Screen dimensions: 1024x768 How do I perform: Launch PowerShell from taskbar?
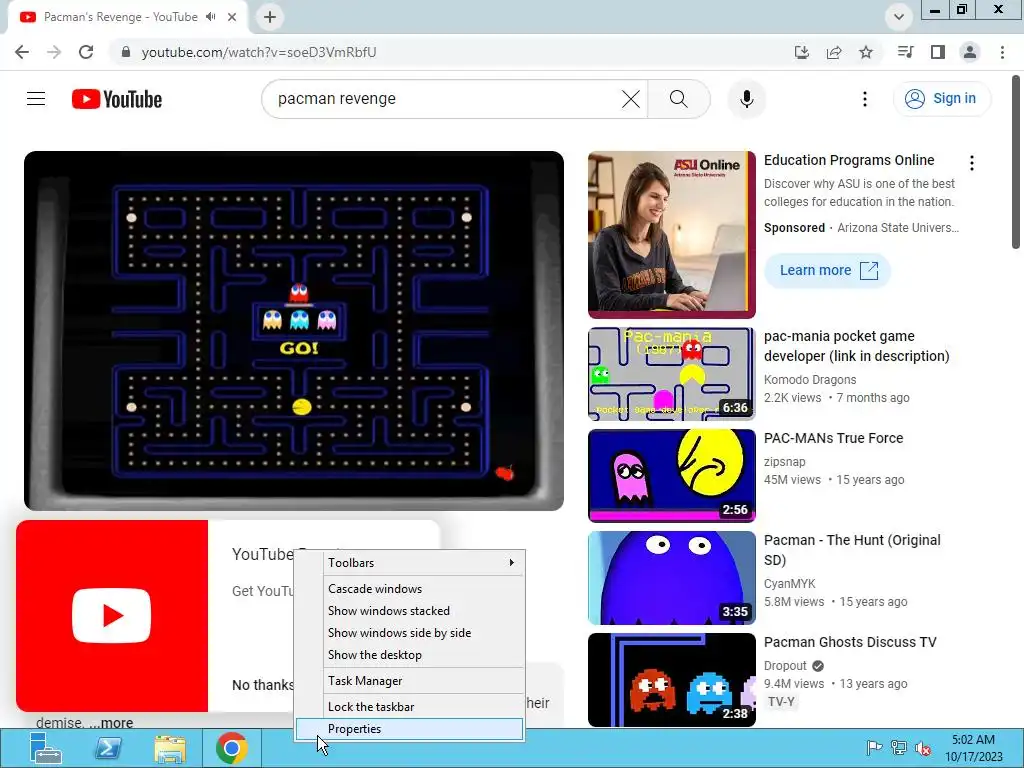coord(108,748)
